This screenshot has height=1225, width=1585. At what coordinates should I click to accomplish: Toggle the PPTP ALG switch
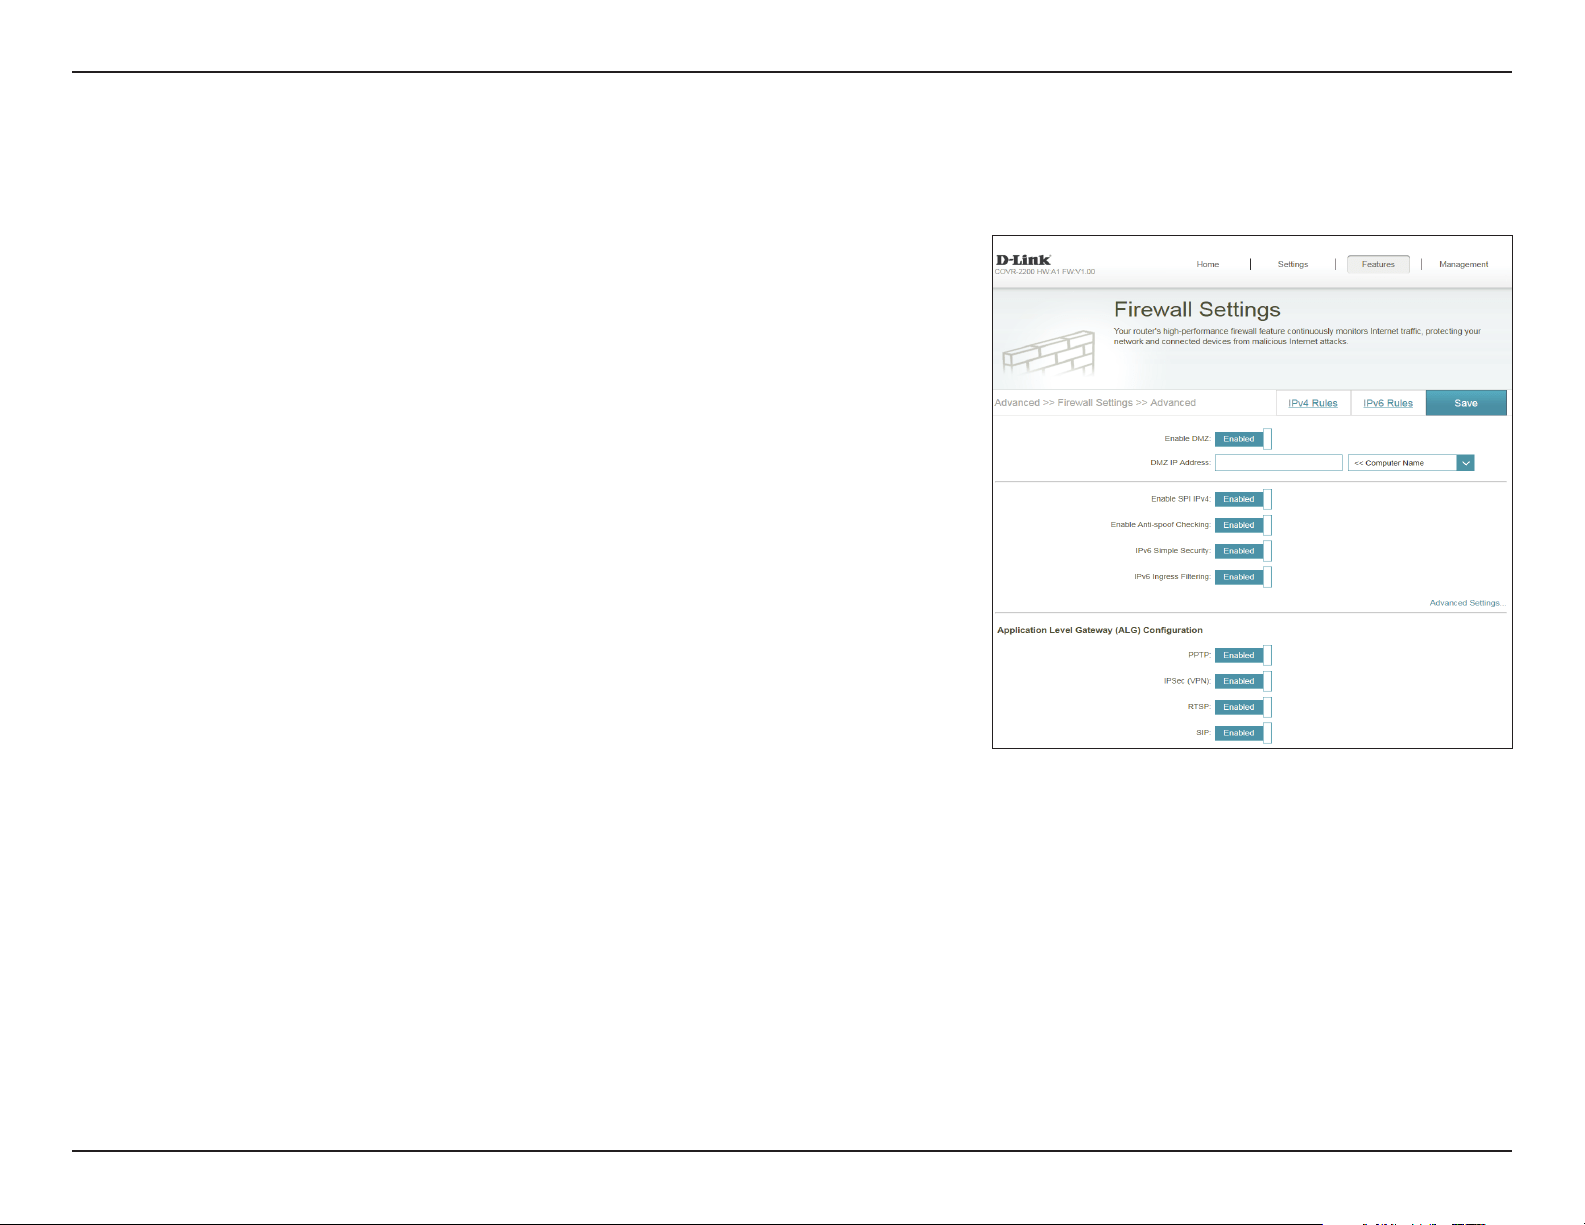click(1243, 655)
